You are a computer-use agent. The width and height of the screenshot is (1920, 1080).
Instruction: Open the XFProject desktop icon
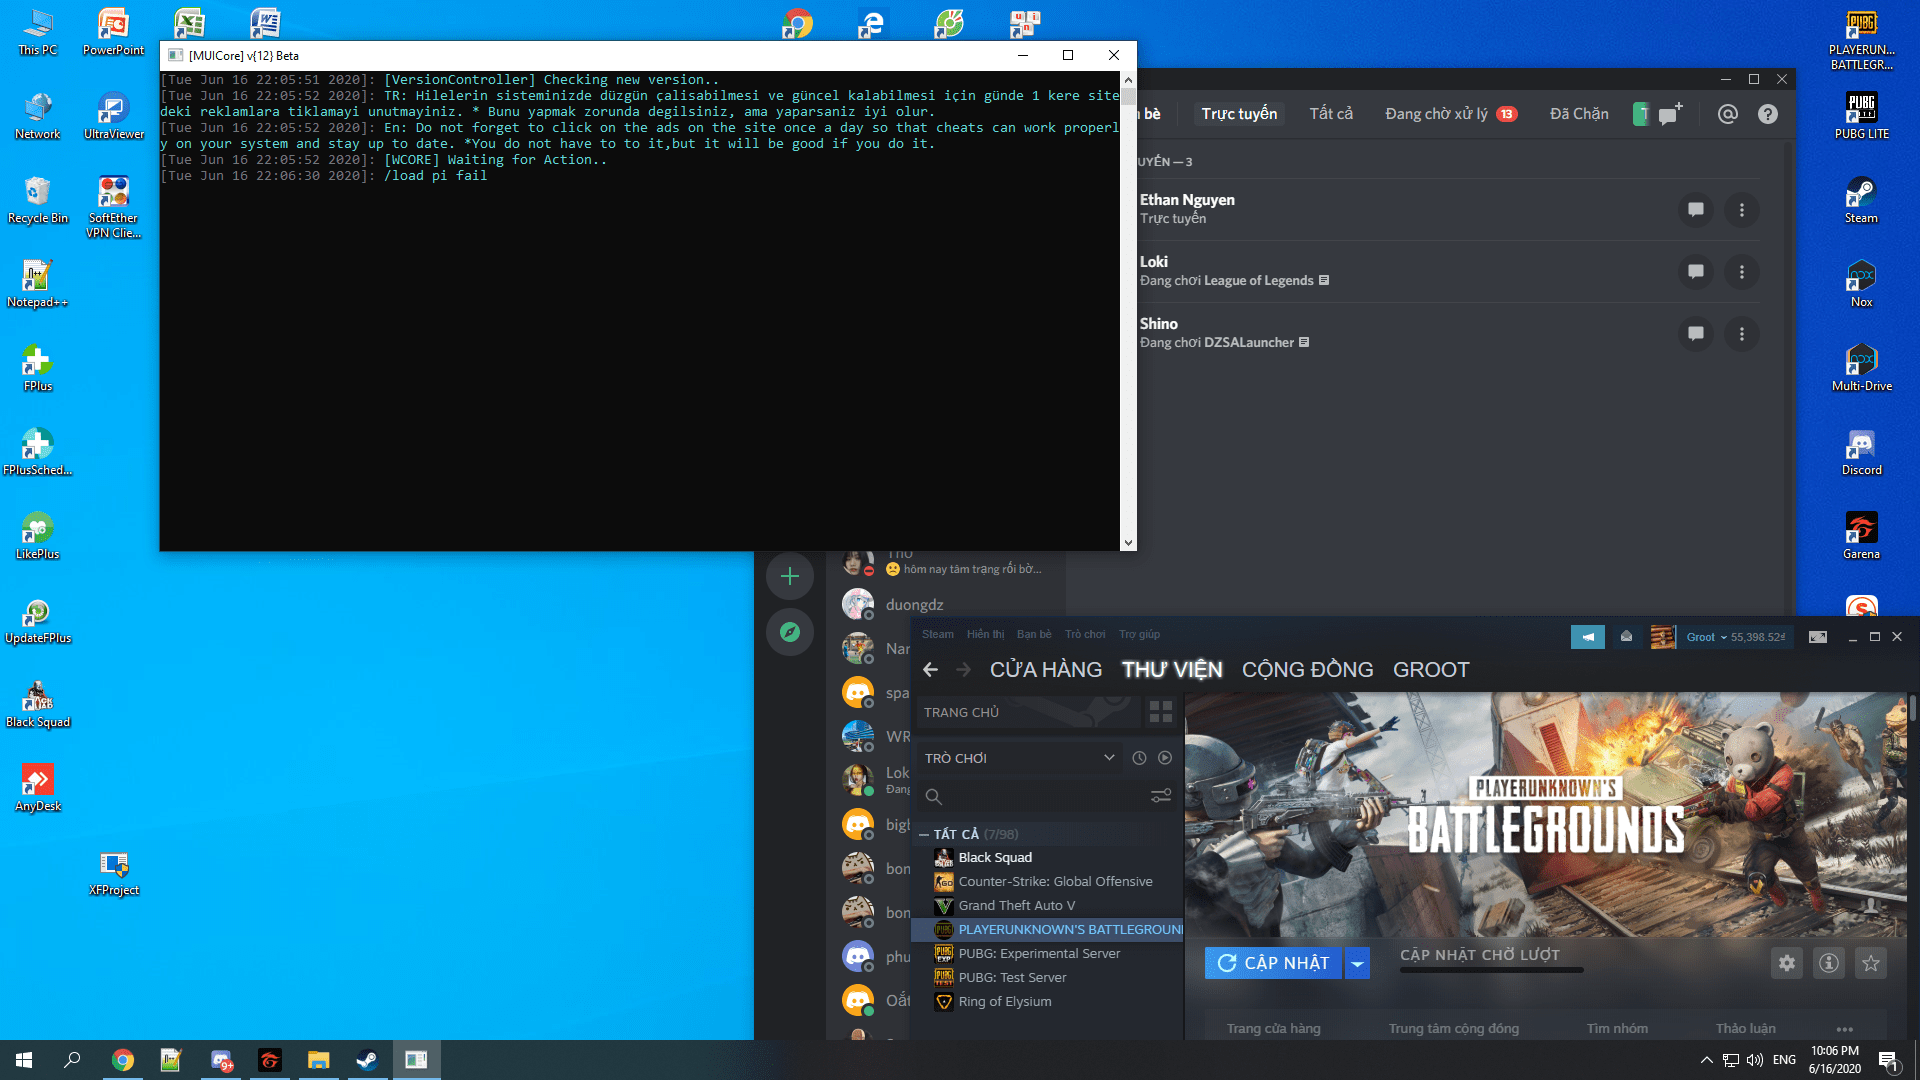click(113, 872)
